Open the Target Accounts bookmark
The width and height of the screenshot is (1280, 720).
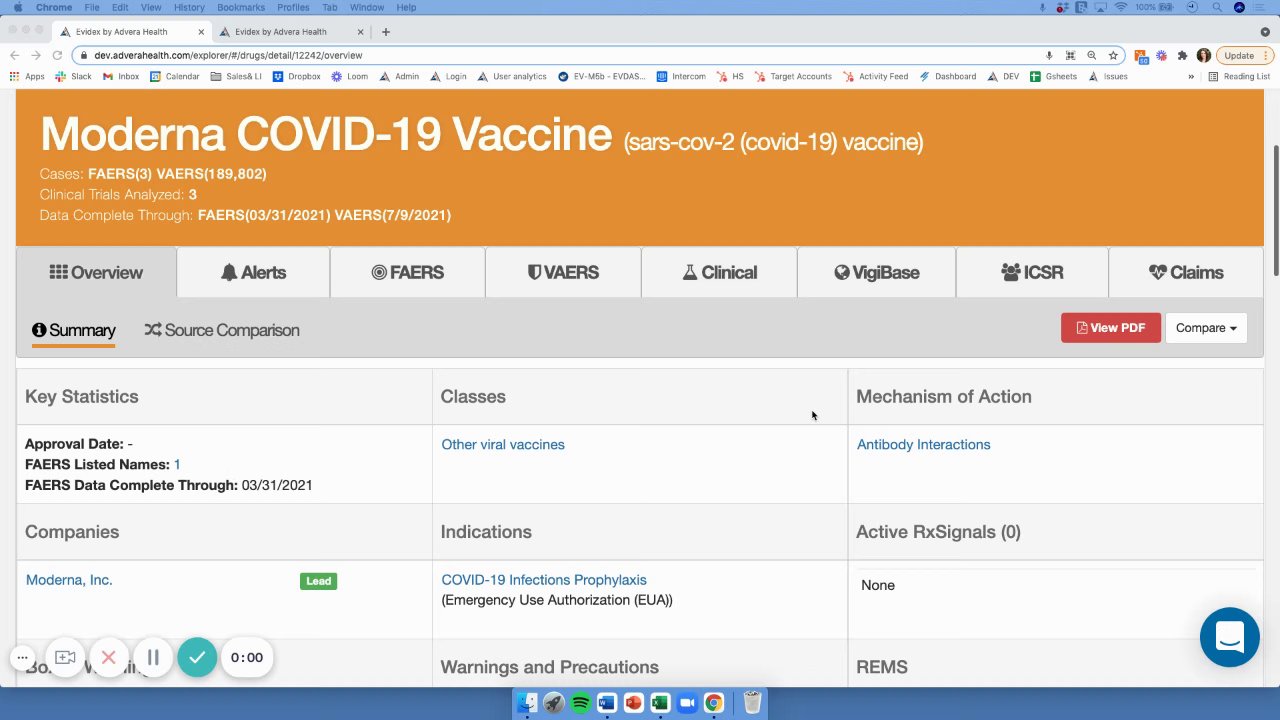point(792,76)
